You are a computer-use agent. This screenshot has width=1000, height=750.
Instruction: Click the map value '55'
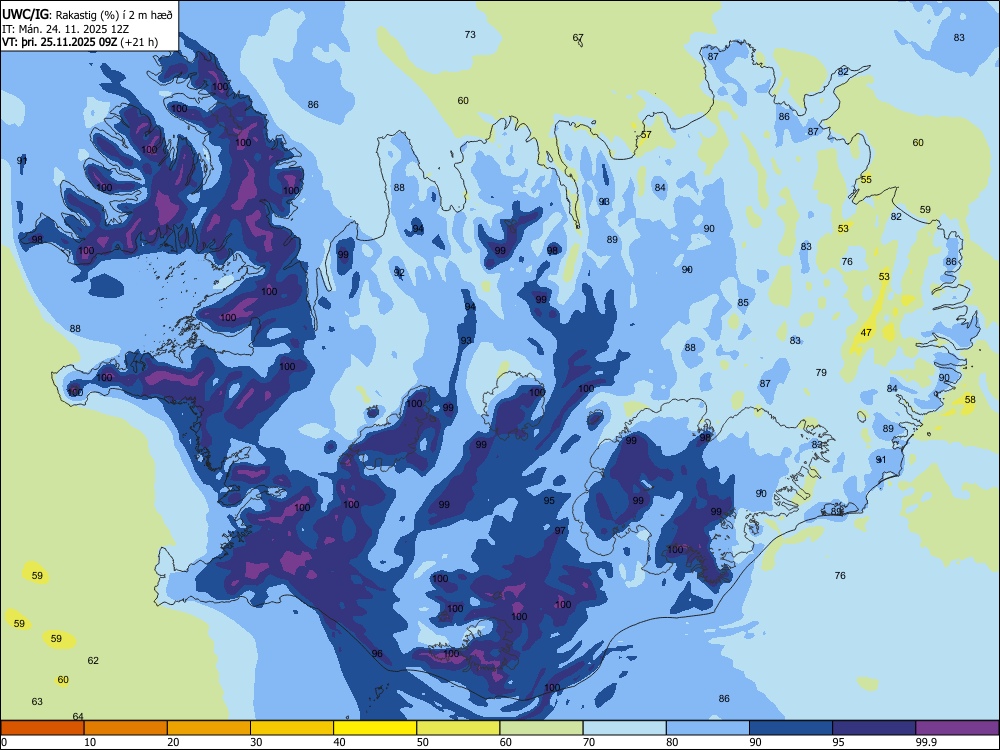866,179
